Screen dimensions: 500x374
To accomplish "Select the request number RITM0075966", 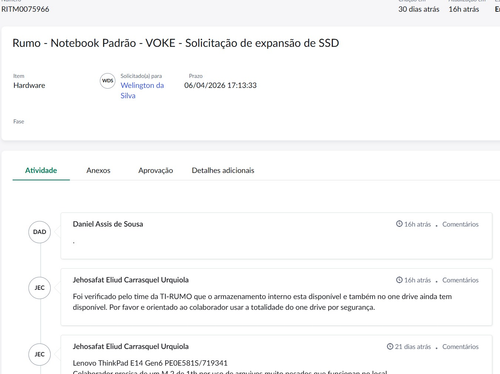I will click(25, 9).
